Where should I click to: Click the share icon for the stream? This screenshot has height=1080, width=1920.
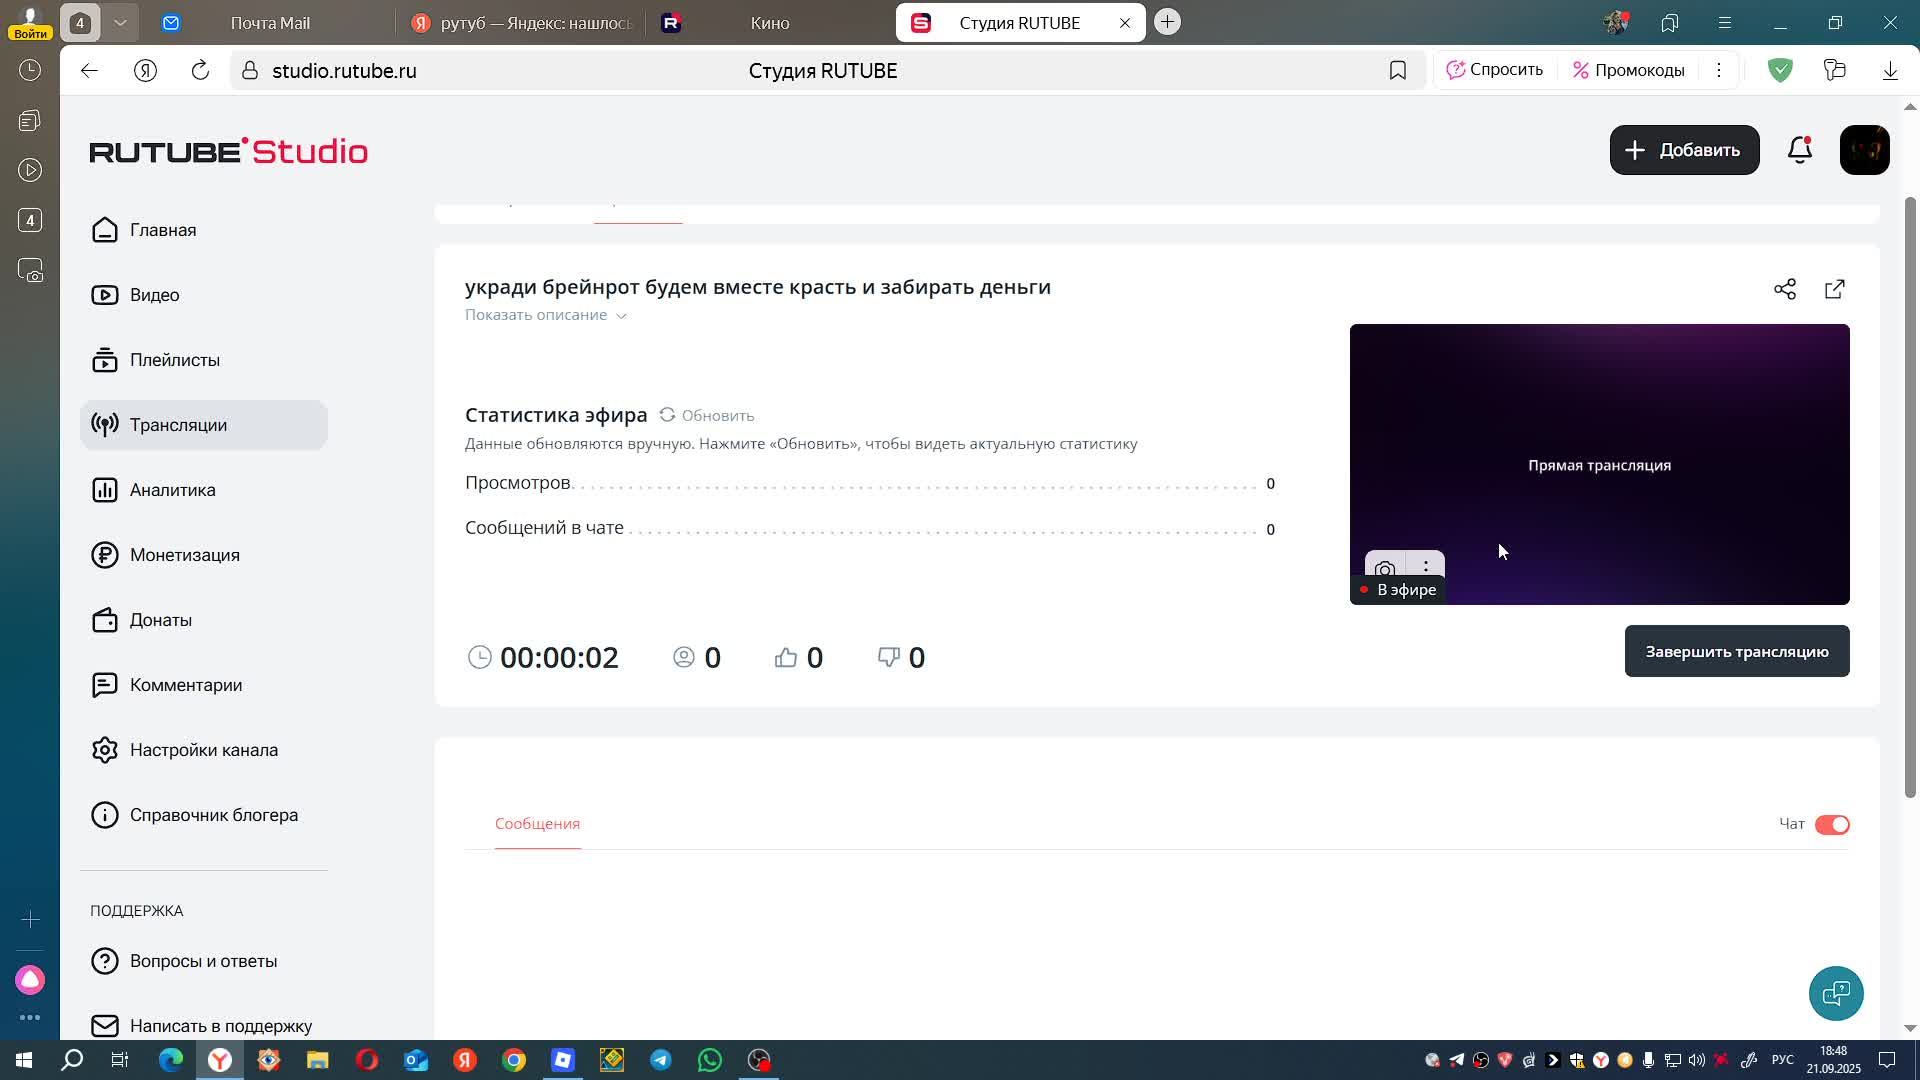(x=1785, y=289)
